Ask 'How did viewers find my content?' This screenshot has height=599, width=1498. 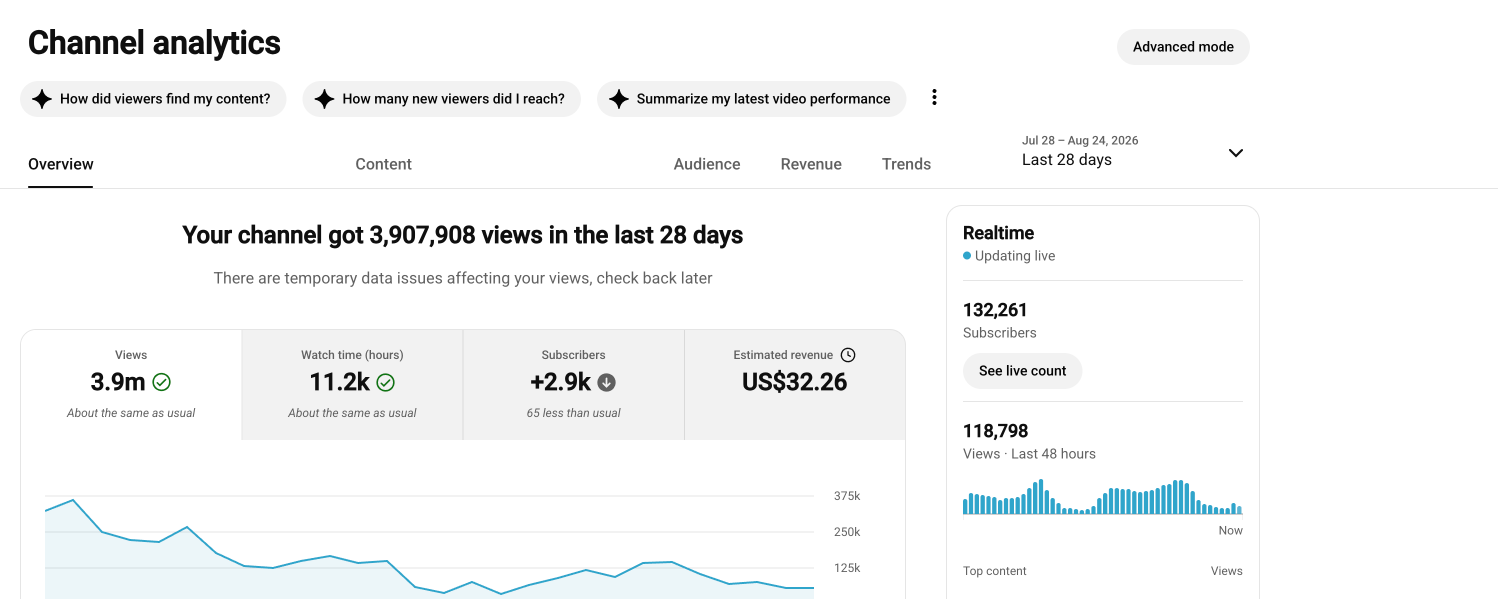point(153,99)
